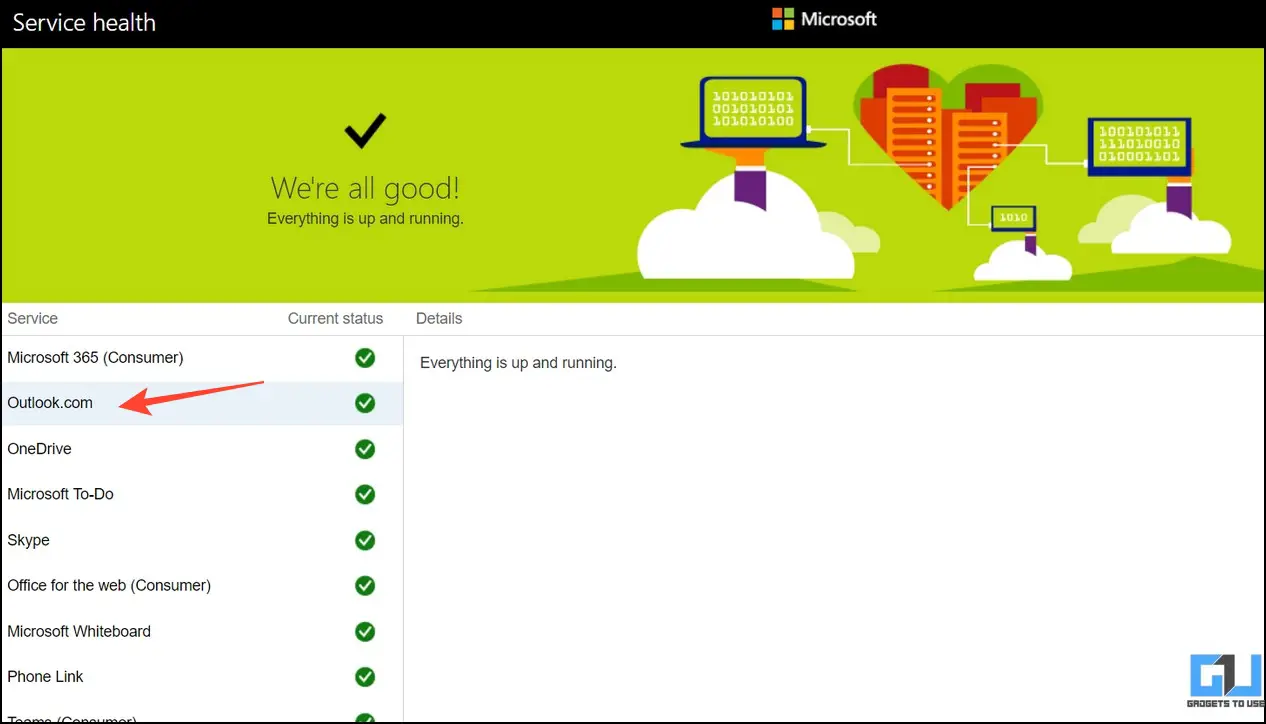1266x724 pixels.
Task: Select Outlook.com in the service list
Action: (x=201, y=403)
